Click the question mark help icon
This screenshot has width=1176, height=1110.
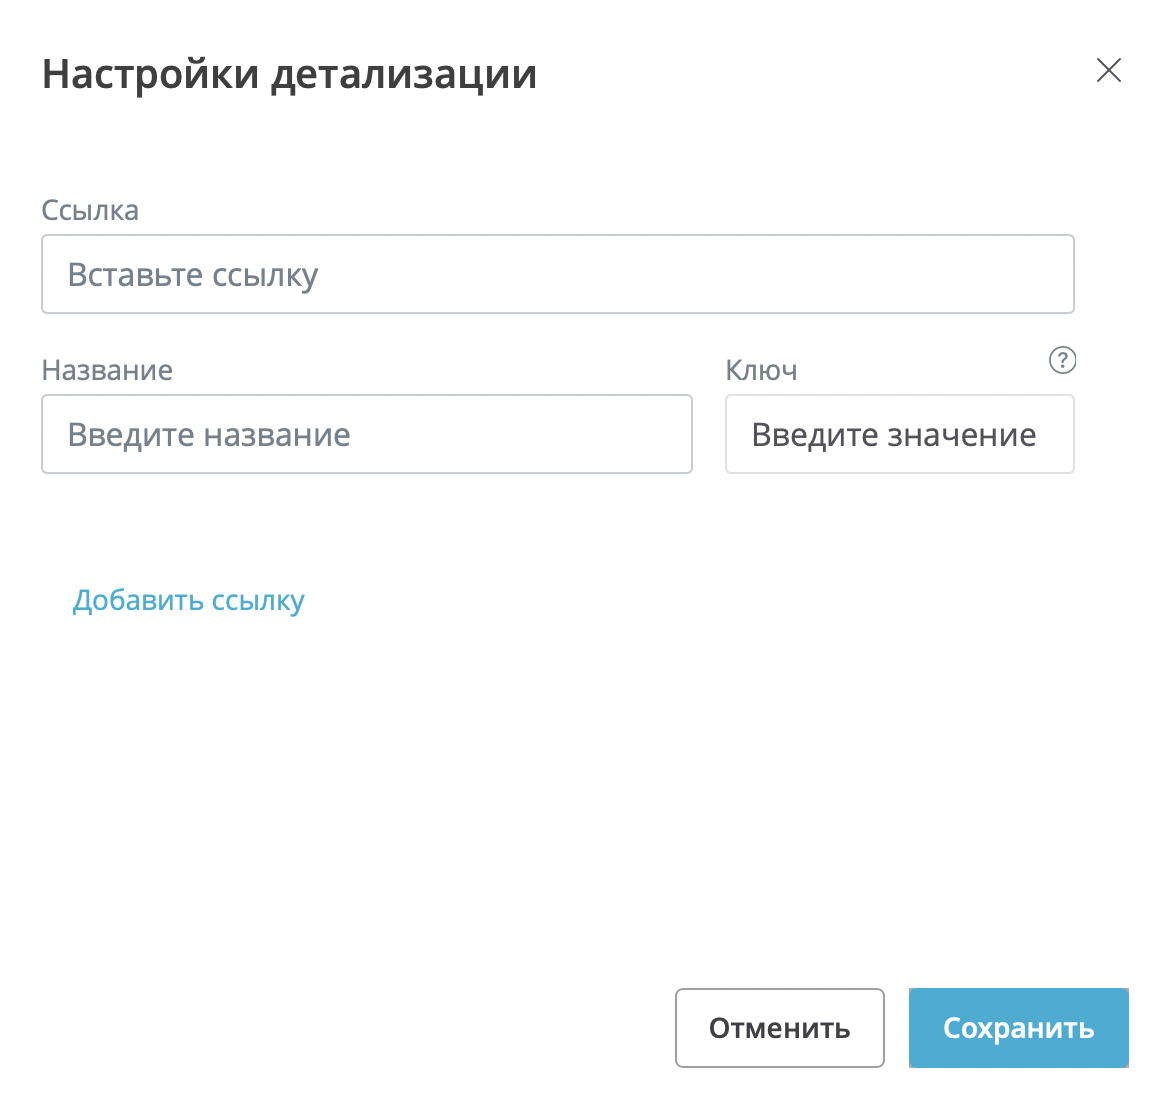click(x=1062, y=360)
